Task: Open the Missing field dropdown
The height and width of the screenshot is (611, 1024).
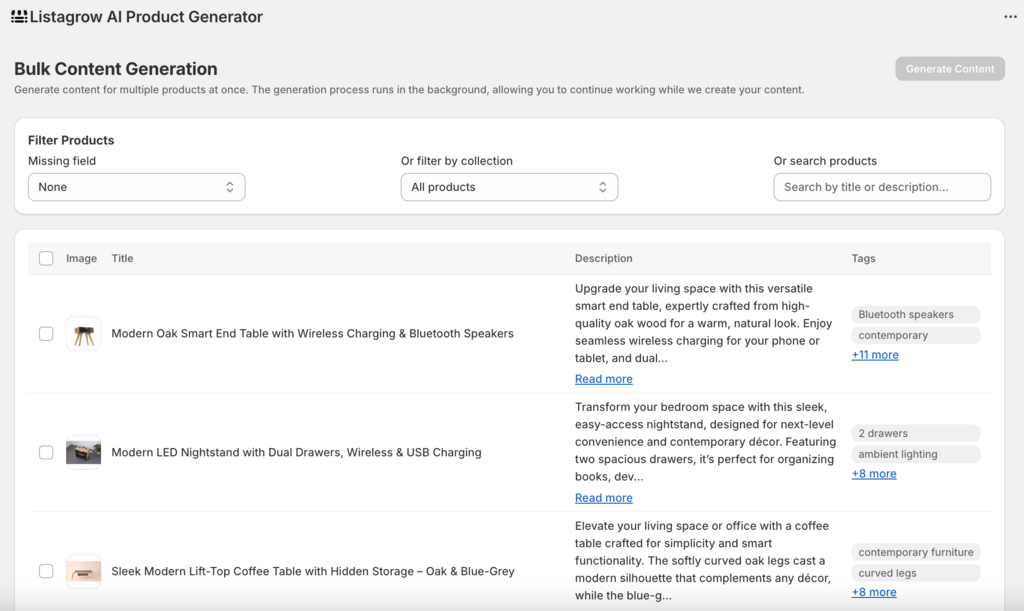Action: (136, 187)
